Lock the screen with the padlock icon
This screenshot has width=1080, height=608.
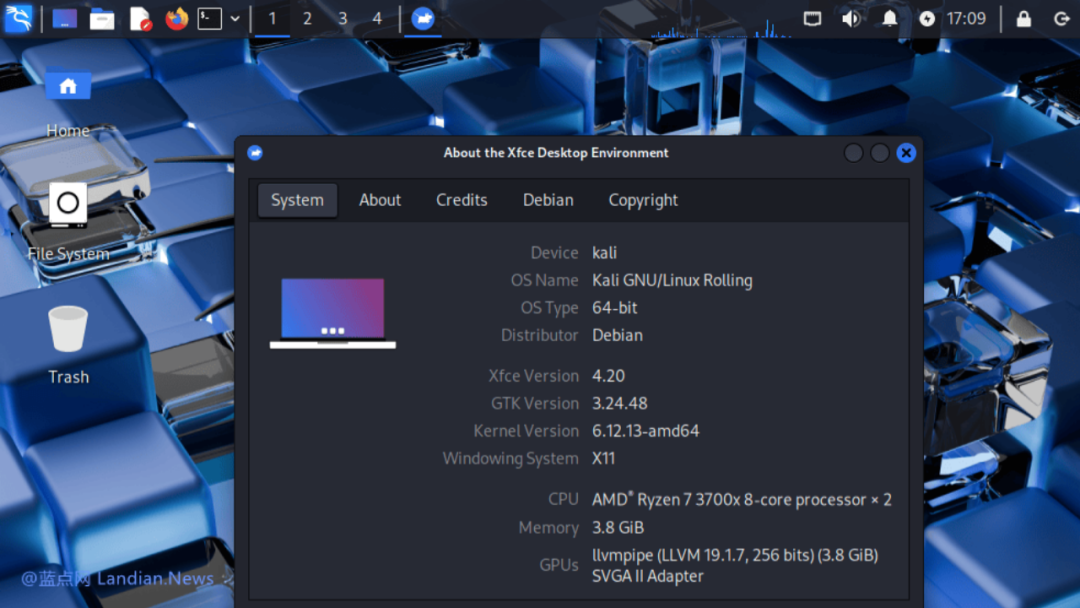click(x=1024, y=19)
